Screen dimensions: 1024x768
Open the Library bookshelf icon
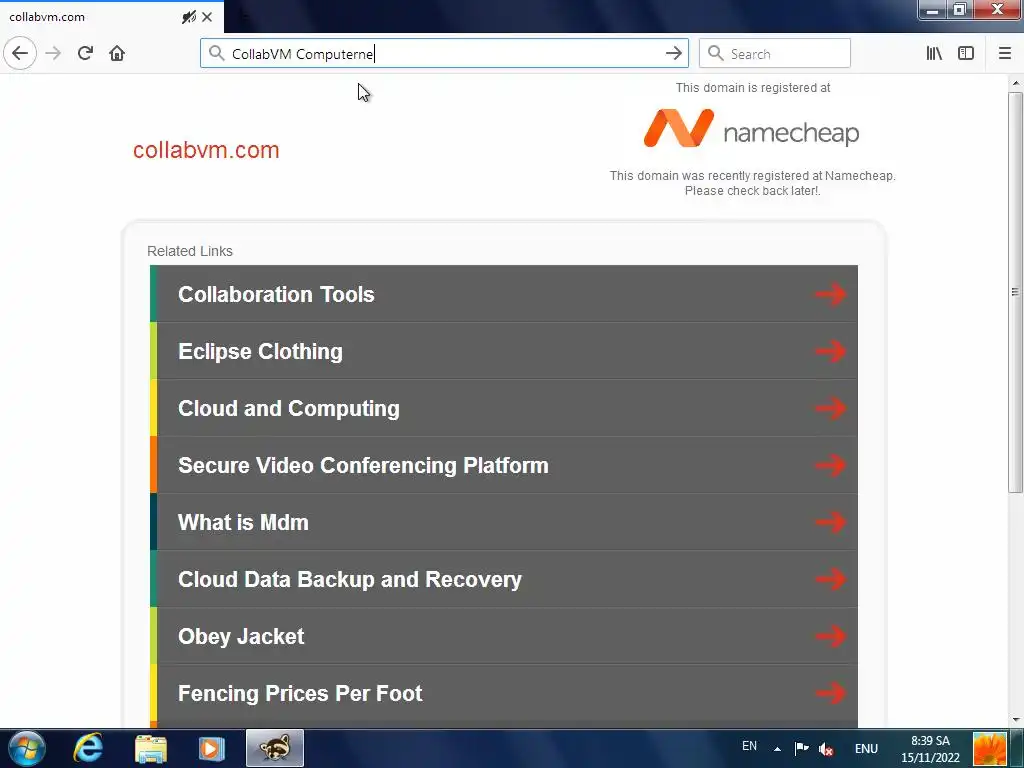[934, 53]
